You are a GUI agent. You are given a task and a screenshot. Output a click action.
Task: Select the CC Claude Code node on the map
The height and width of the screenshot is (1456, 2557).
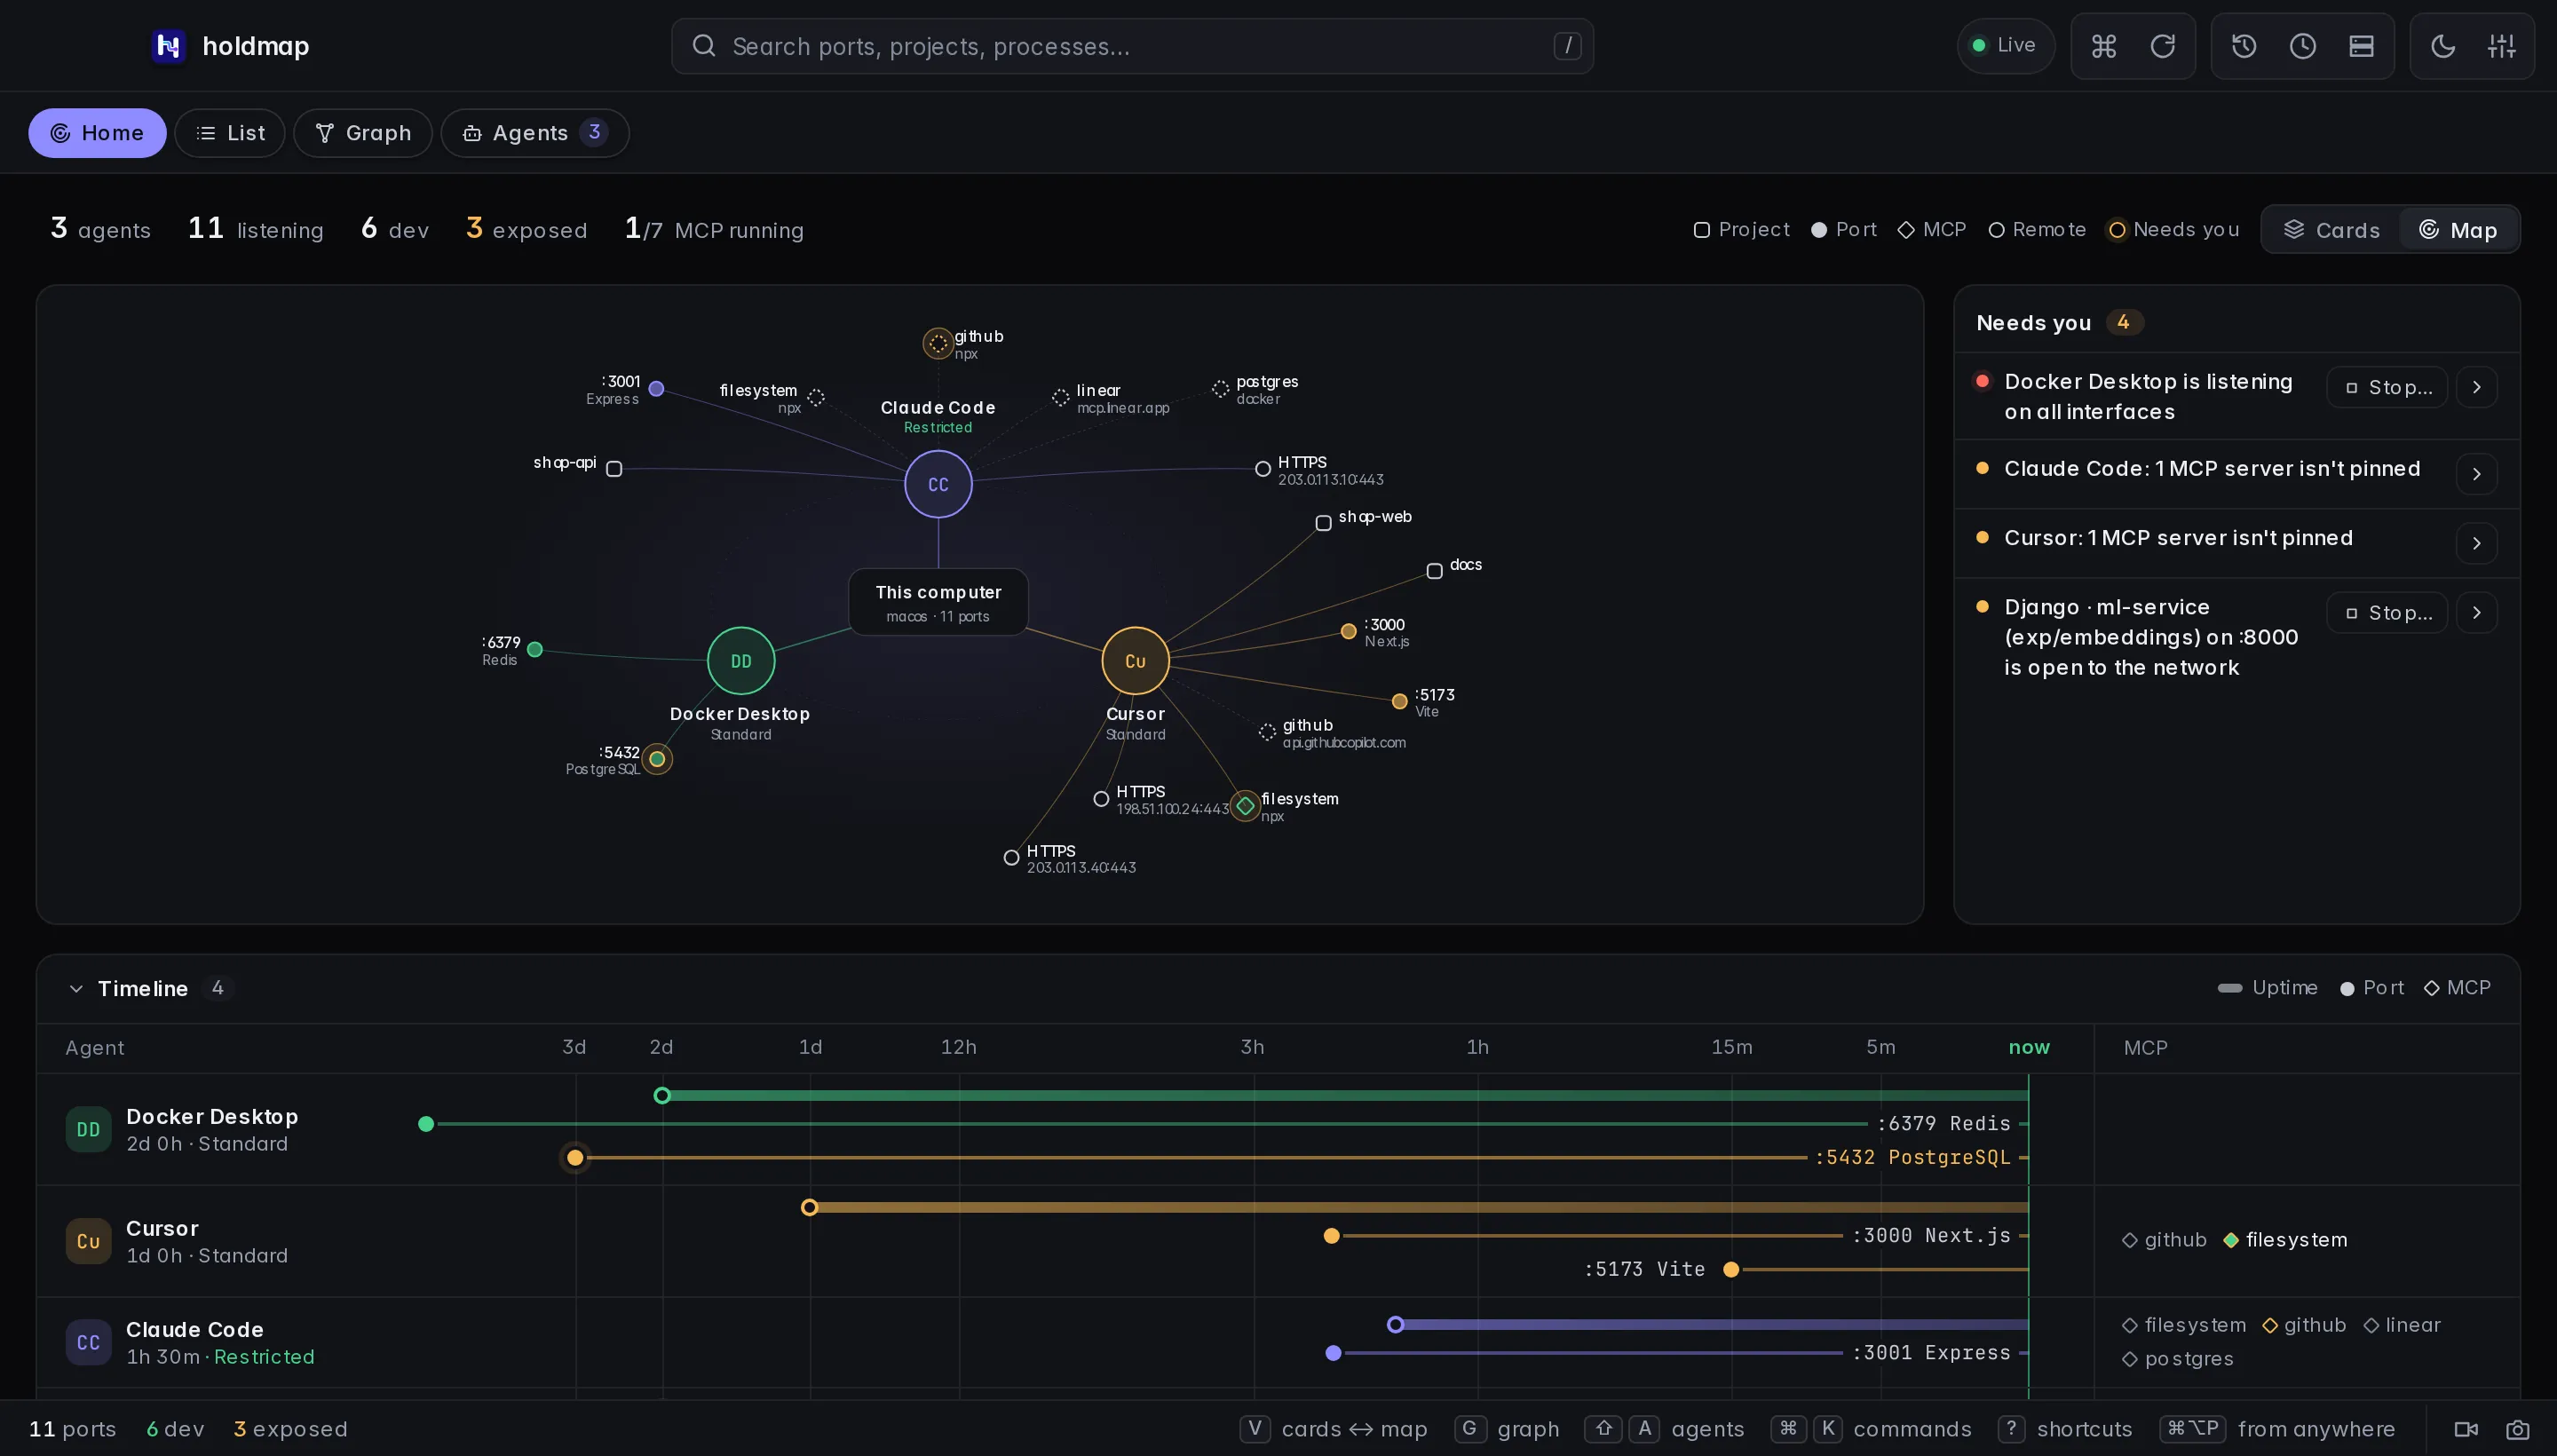click(x=938, y=484)
